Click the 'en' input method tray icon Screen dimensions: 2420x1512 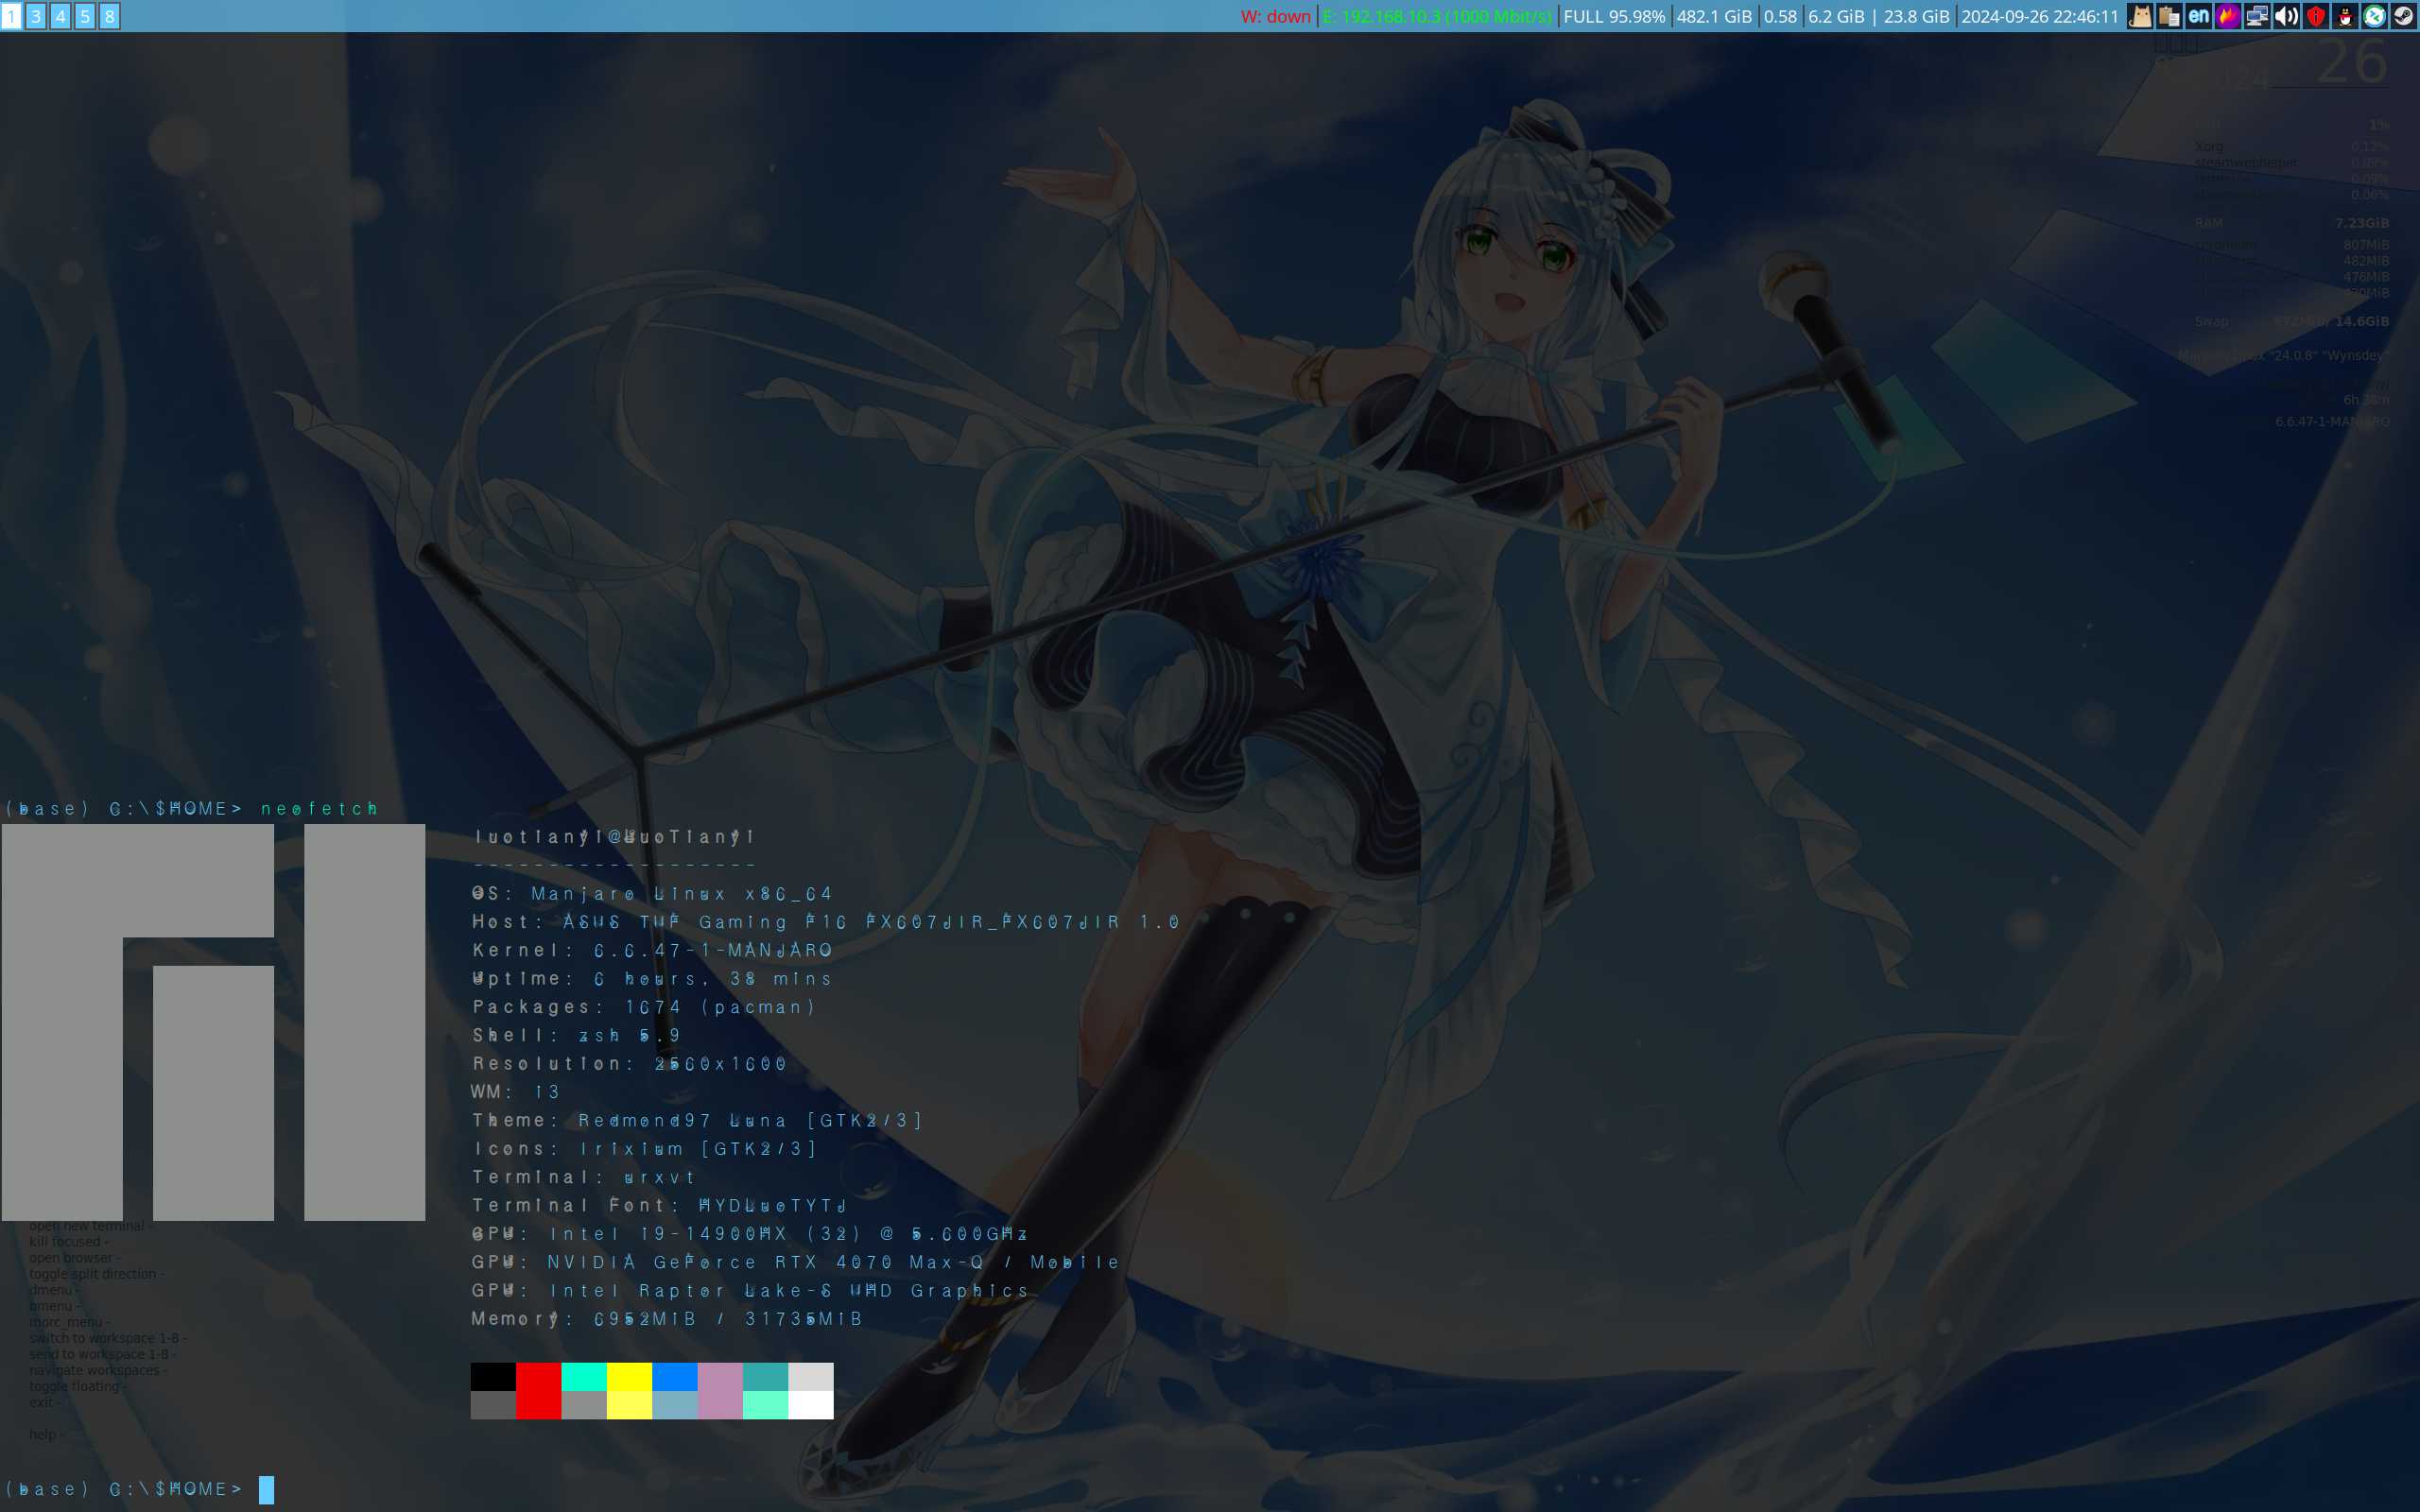pos(2198,16)
